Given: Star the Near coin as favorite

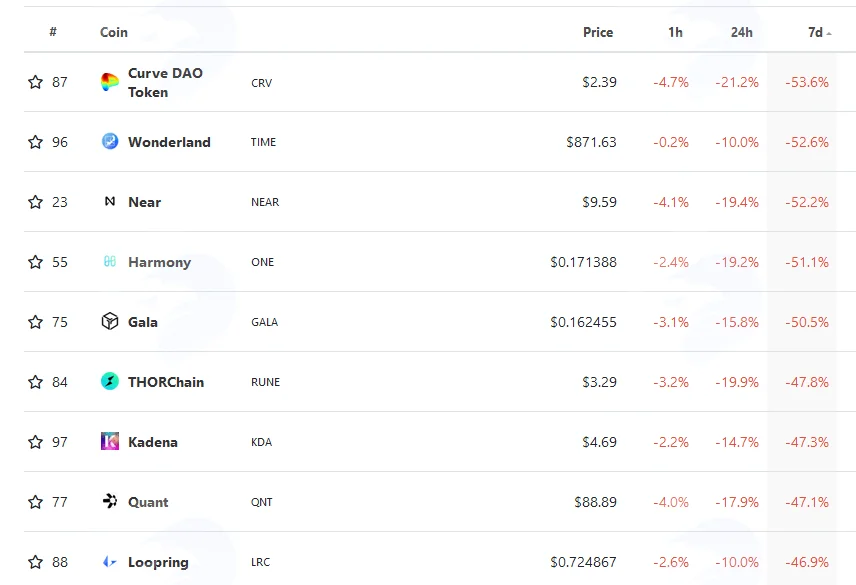Looking at the screenshot, I should click(35, 202).
